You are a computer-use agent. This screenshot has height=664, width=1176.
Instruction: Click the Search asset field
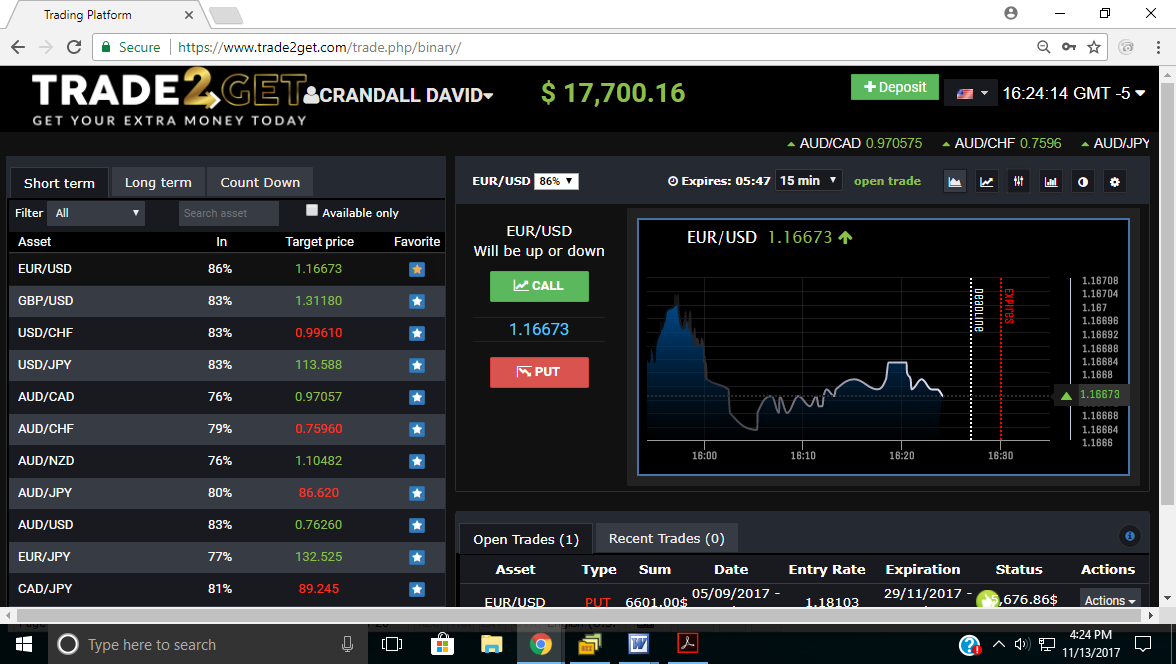coord(229,213)
